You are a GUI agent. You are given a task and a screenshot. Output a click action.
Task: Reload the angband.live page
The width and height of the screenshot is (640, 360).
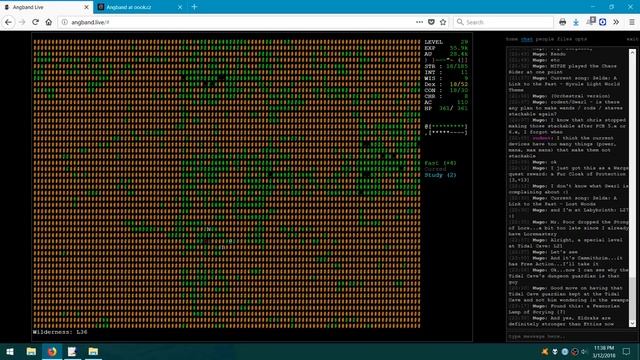[36, 22]
